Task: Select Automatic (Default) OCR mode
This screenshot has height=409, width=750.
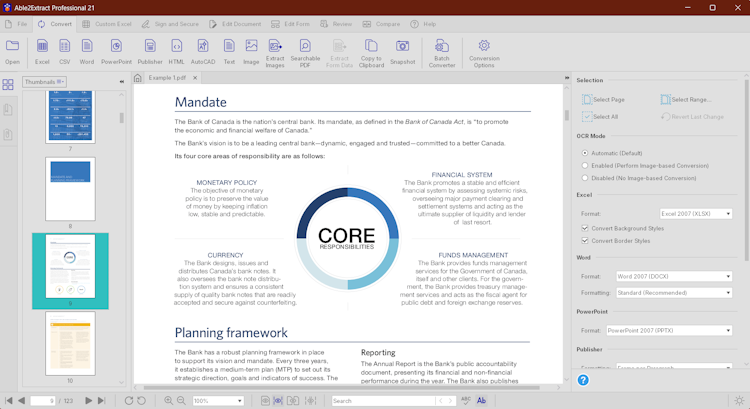Action: [x=585, y=153]
